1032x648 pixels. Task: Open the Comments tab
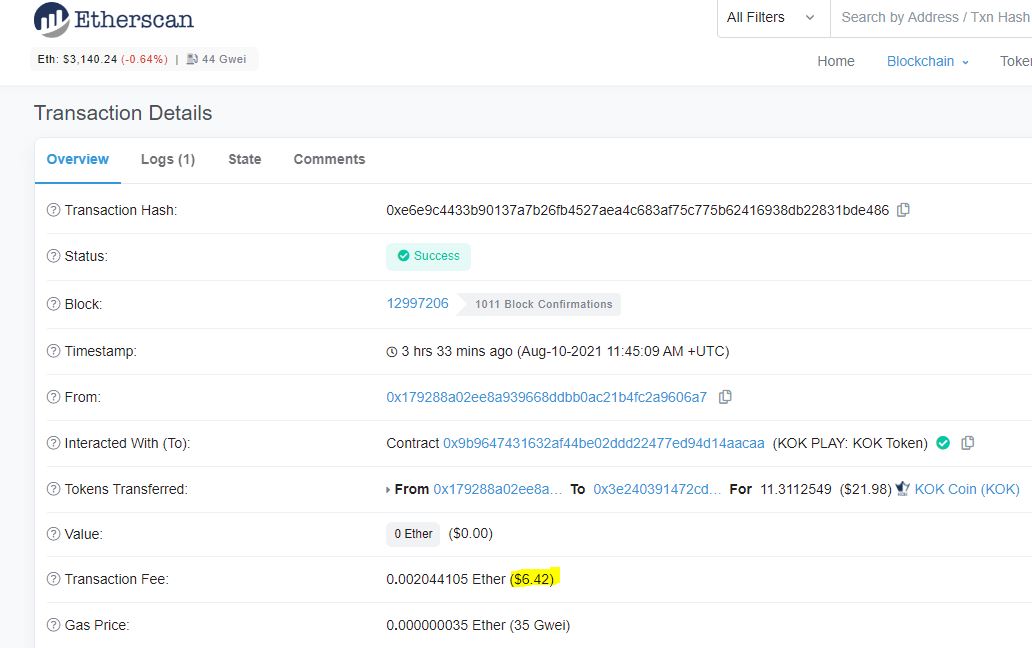pyautogui.click(x=329, y=159)
